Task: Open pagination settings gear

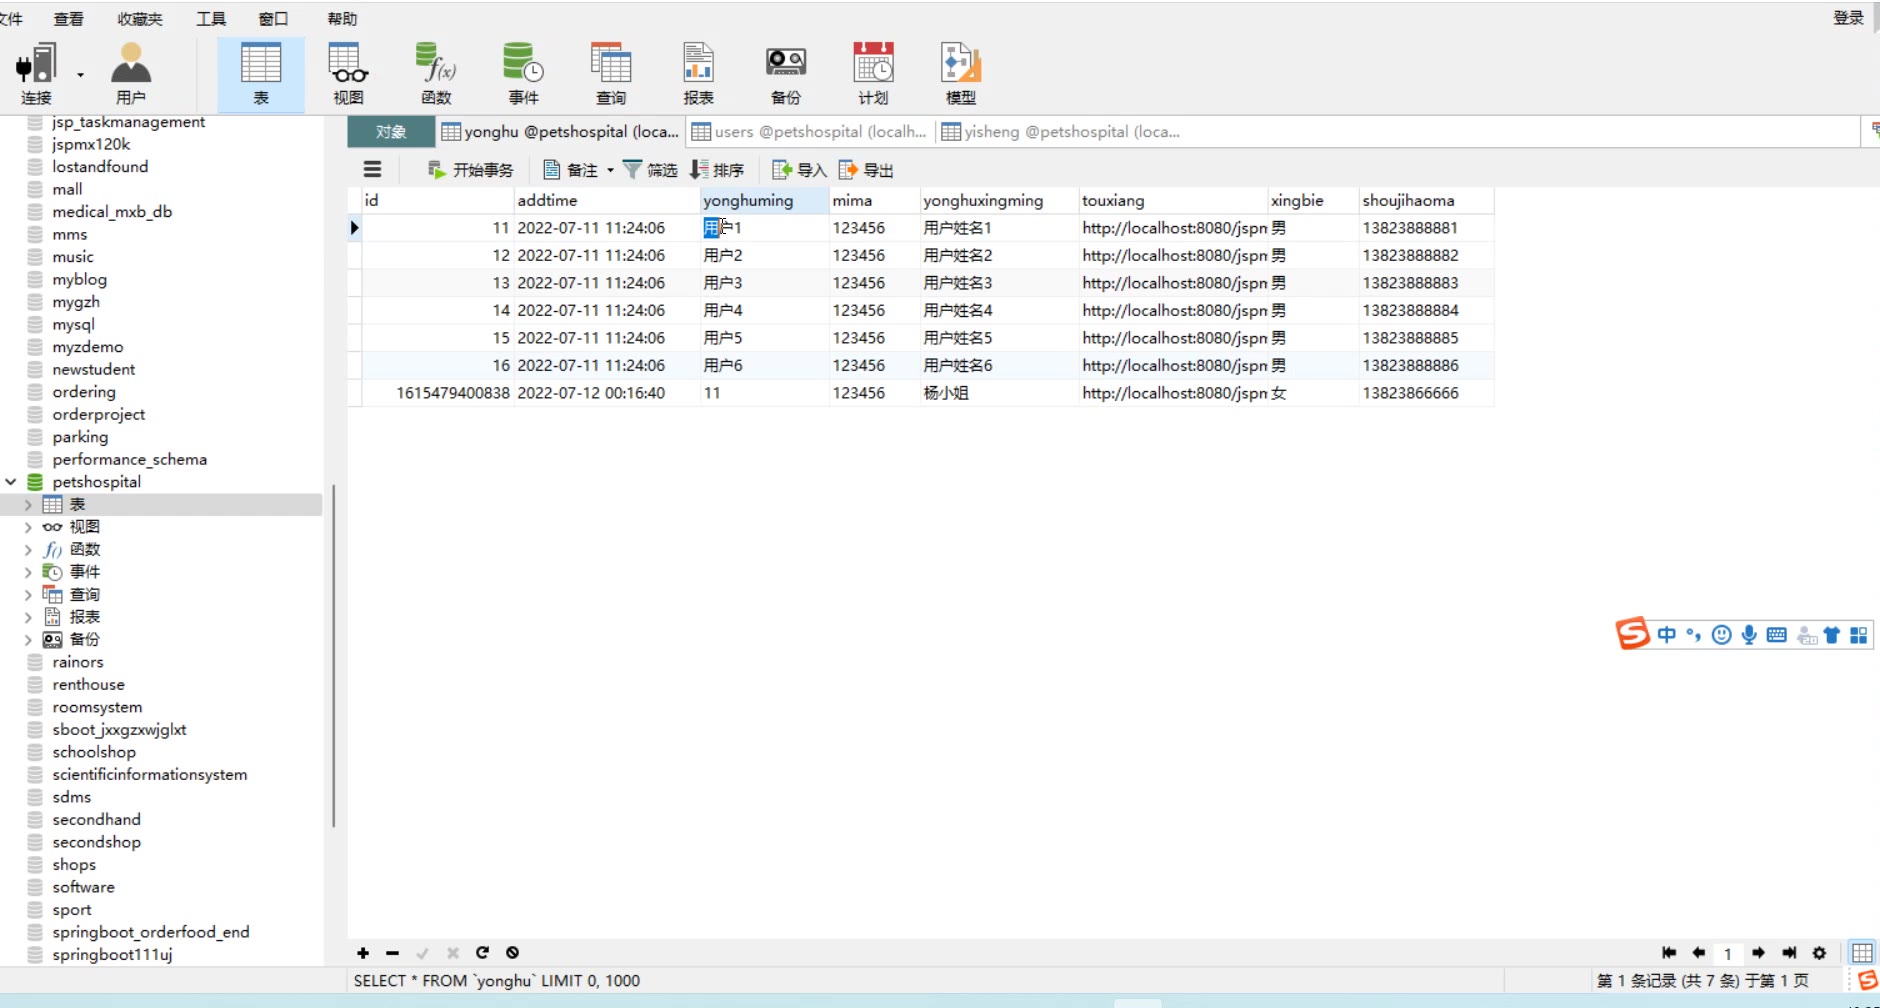Action: click(x=1819, y=953)
